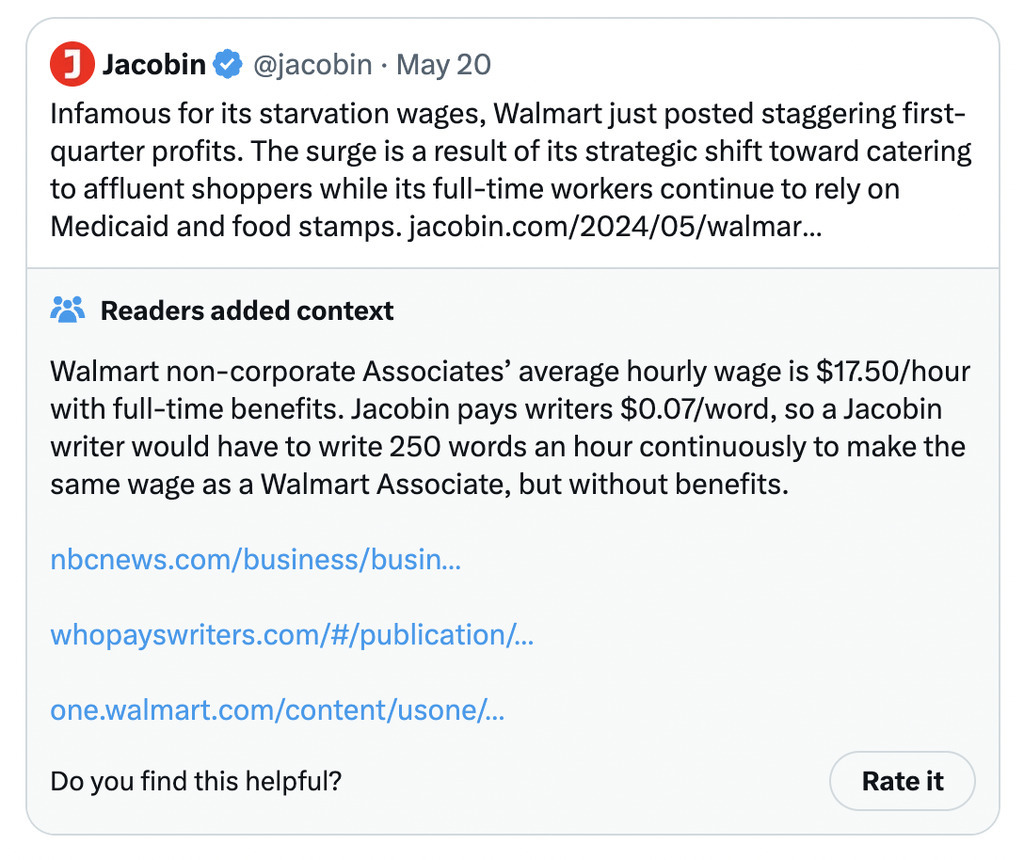The width and height of the screenshot is (1024, 860).
Task: Open the Jacobin display name profile link
Action: click(153, 66)
